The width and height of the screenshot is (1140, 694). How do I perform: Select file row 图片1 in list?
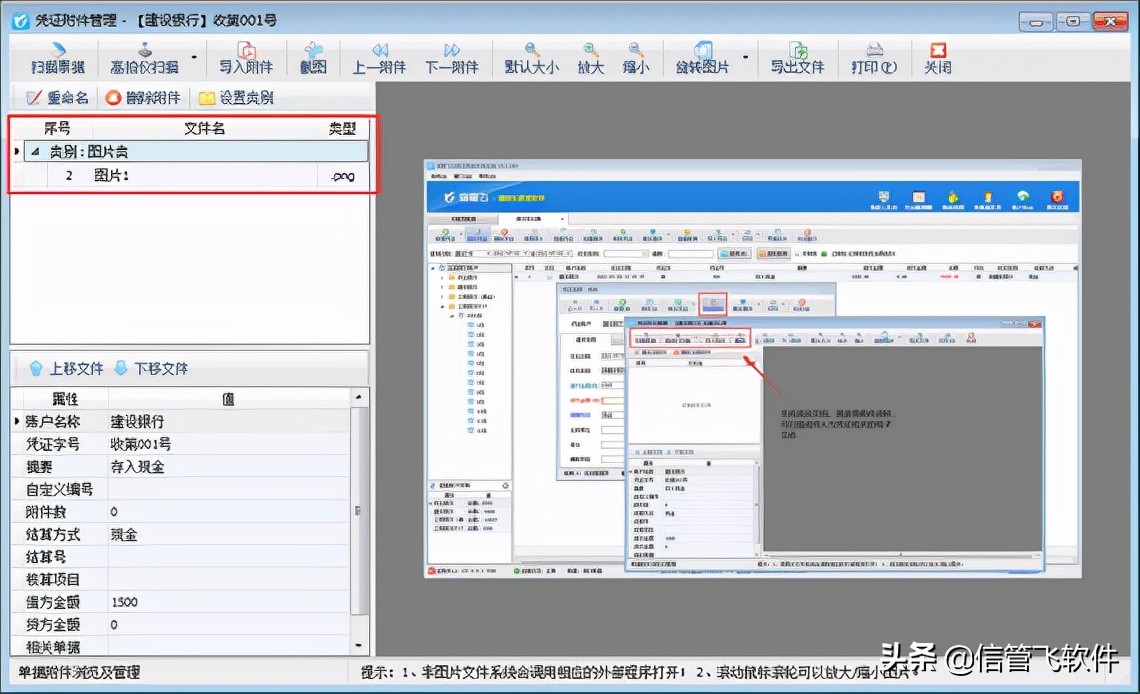(x=192, y=175)
